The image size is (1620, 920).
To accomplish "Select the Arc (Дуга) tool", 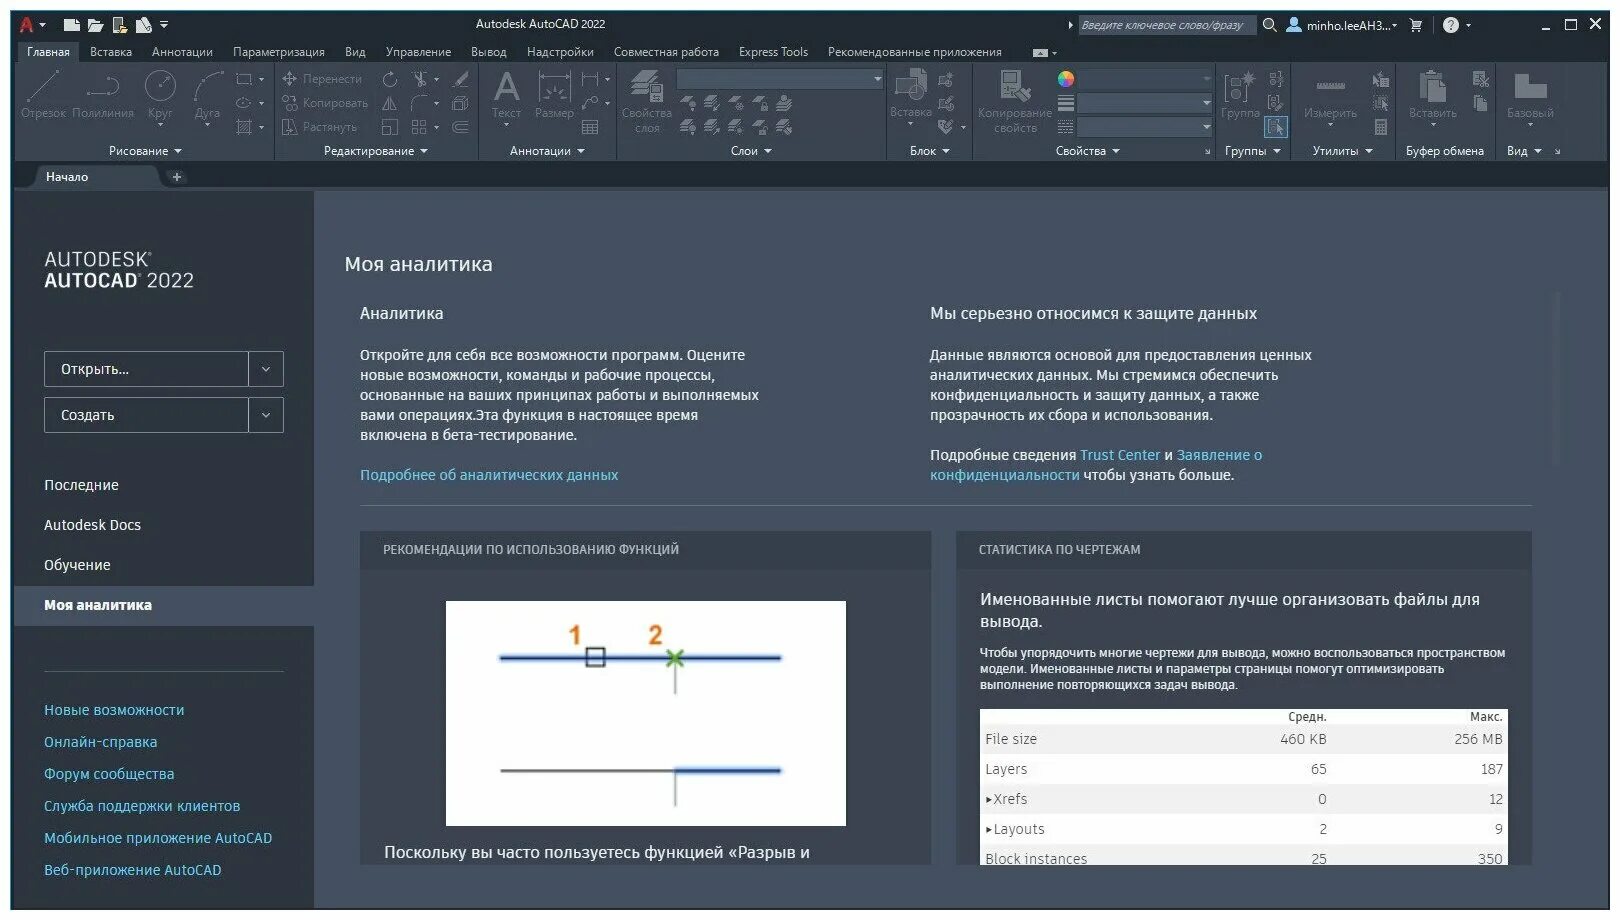I will point(207,95).
